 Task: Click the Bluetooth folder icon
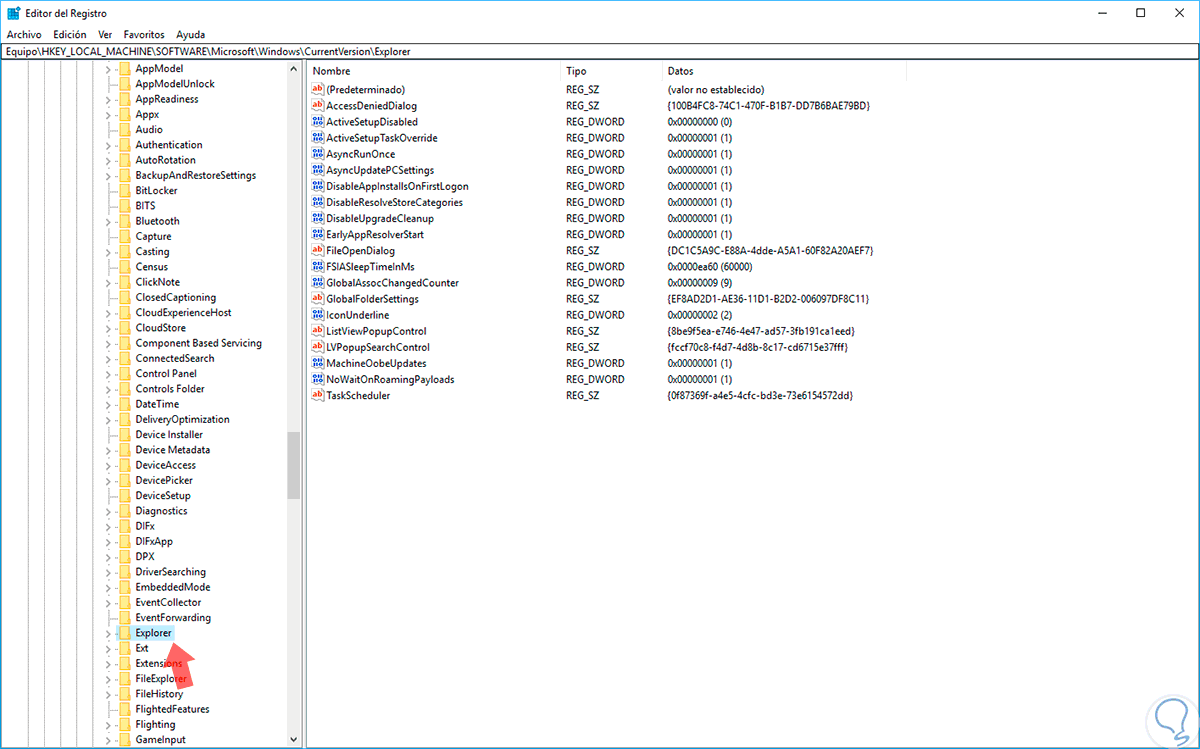click(124, 221)
